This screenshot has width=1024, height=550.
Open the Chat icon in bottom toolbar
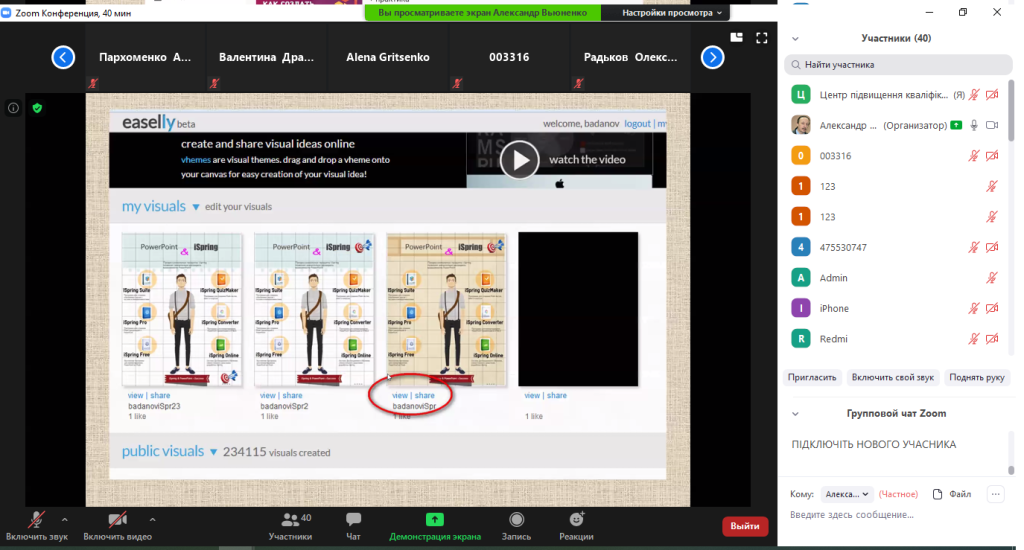(x=353, y=520)
